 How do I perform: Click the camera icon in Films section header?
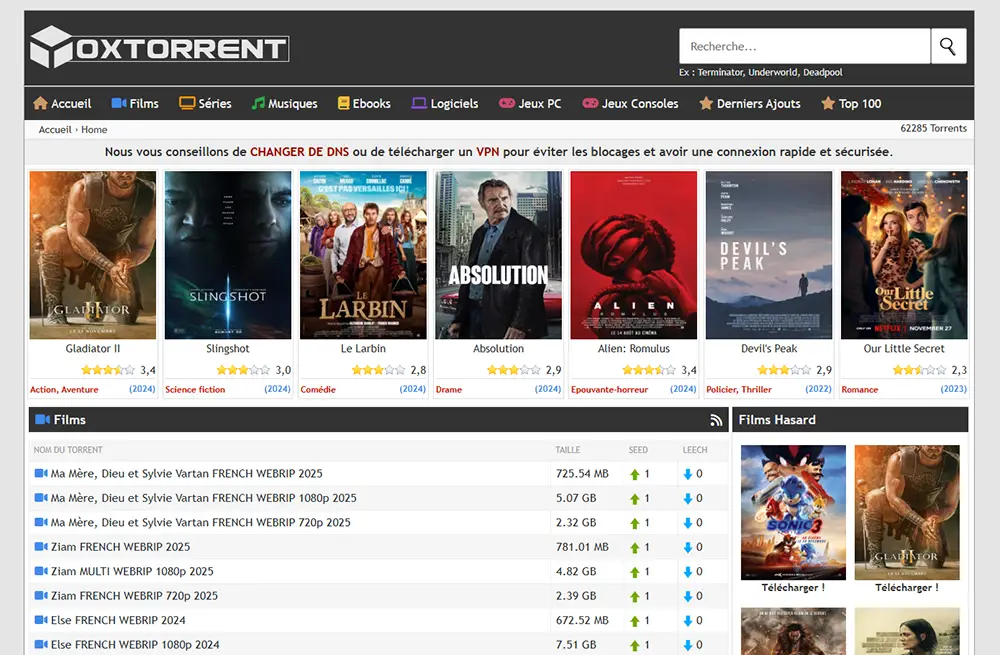click(x=42, y=420)
